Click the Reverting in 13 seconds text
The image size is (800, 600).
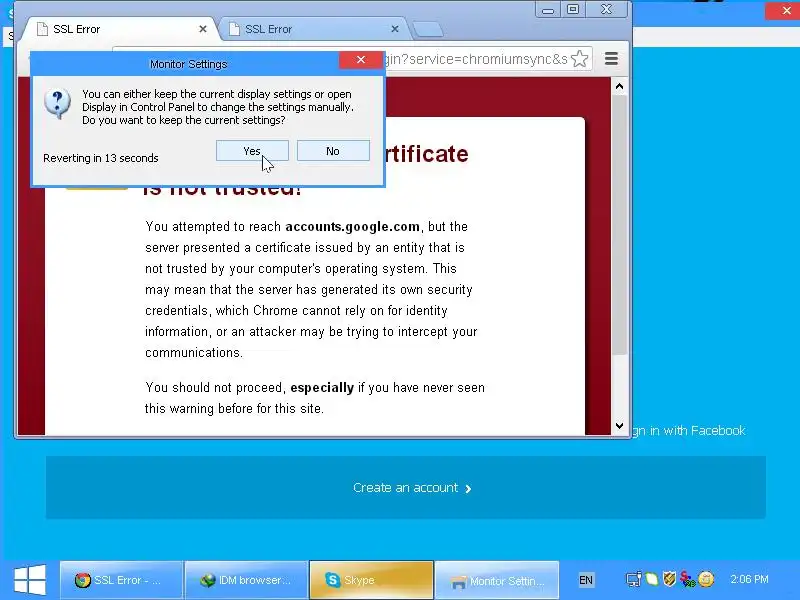(101, 158)
